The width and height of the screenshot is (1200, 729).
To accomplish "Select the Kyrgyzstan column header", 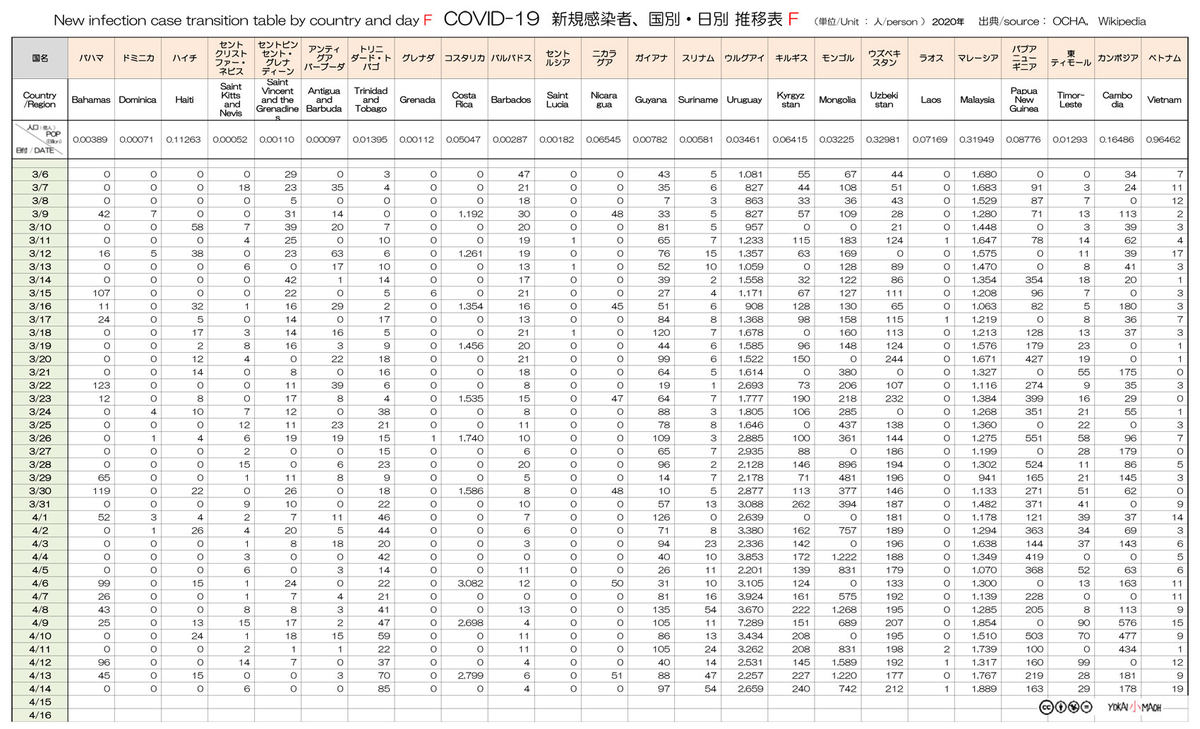I will tap(791, 100).
